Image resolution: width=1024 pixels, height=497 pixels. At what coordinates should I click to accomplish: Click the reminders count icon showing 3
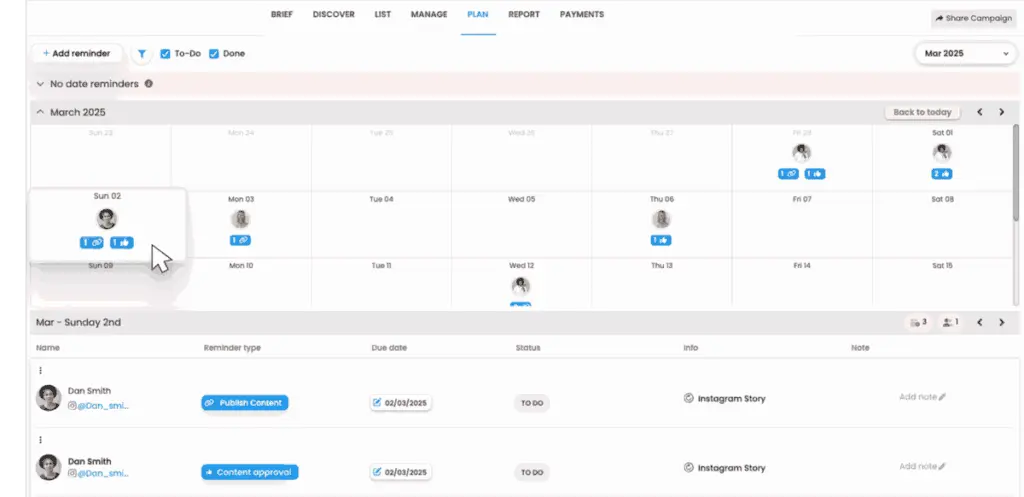pyautogui.click(x=918, y=323)
